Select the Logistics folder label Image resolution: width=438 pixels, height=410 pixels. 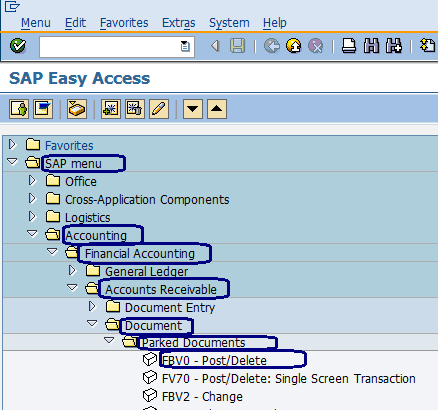coord(88,218)
